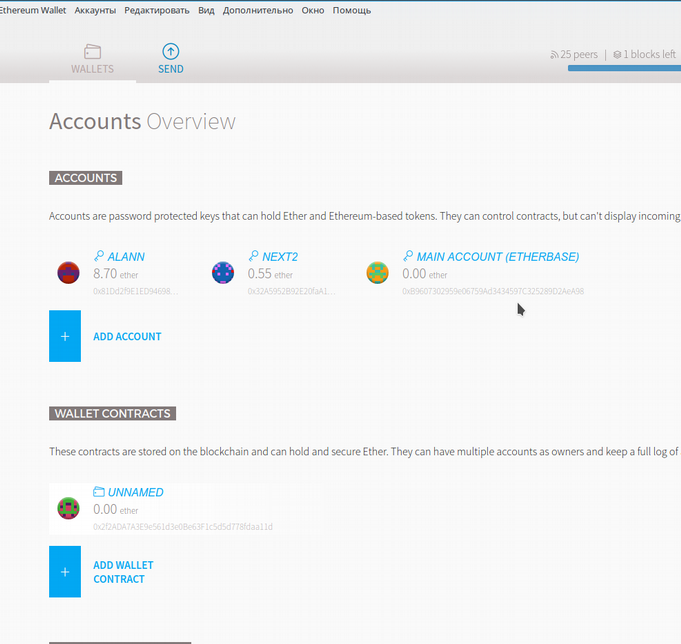
Task: Open the Ethereum Wallet application menu
Action: (33, 10)
